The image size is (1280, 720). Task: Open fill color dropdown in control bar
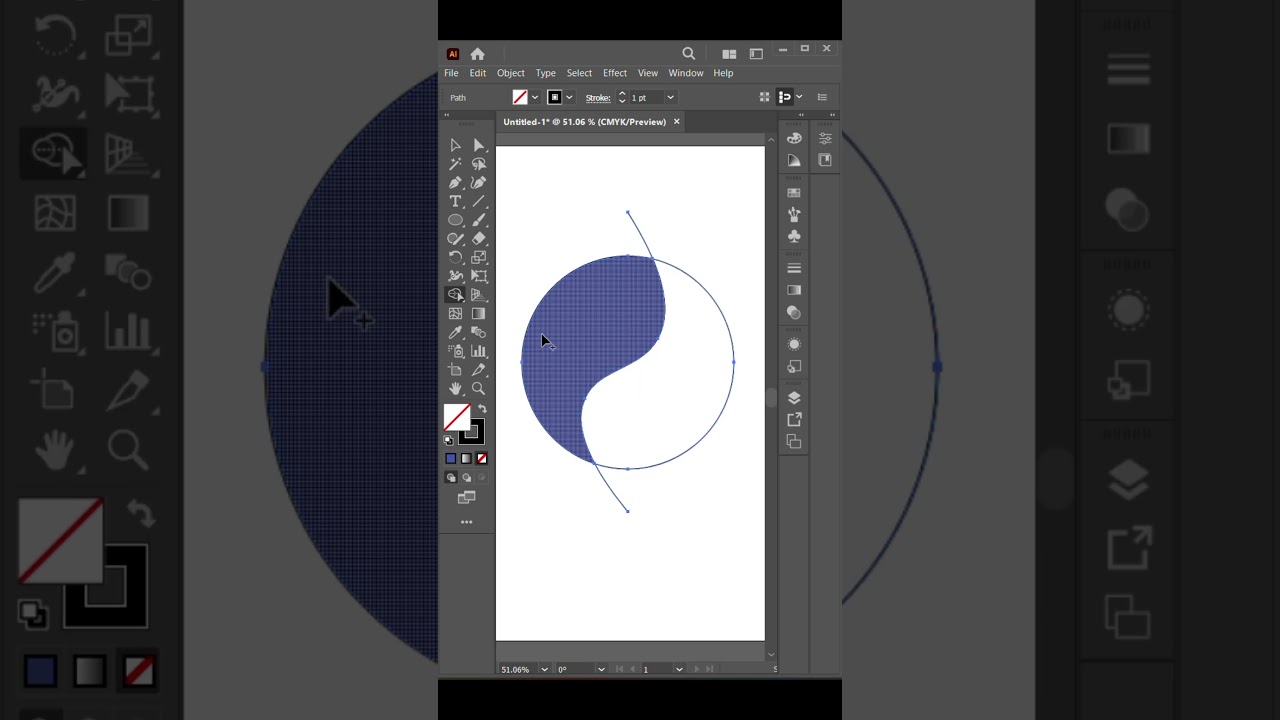535,97
